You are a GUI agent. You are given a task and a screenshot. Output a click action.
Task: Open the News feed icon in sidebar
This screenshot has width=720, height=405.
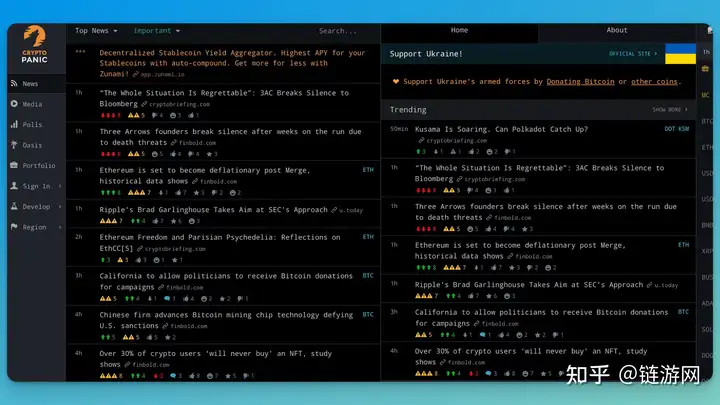click(x=14, y=84)
